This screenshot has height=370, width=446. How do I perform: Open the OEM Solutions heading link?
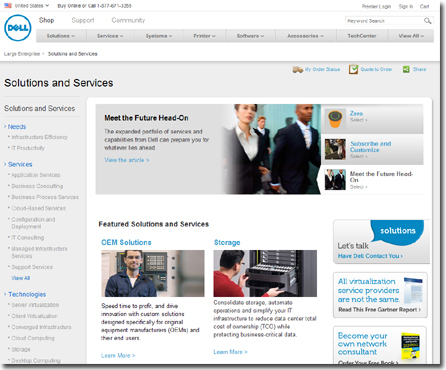coord(126,242)
